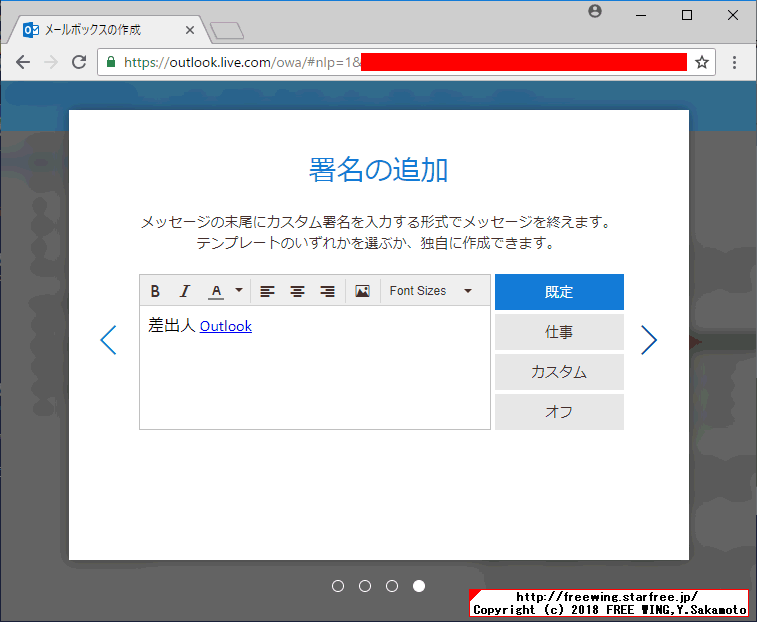The image size is (757, 622).
Task: Open a new browser tab
Action: point(227,30)
